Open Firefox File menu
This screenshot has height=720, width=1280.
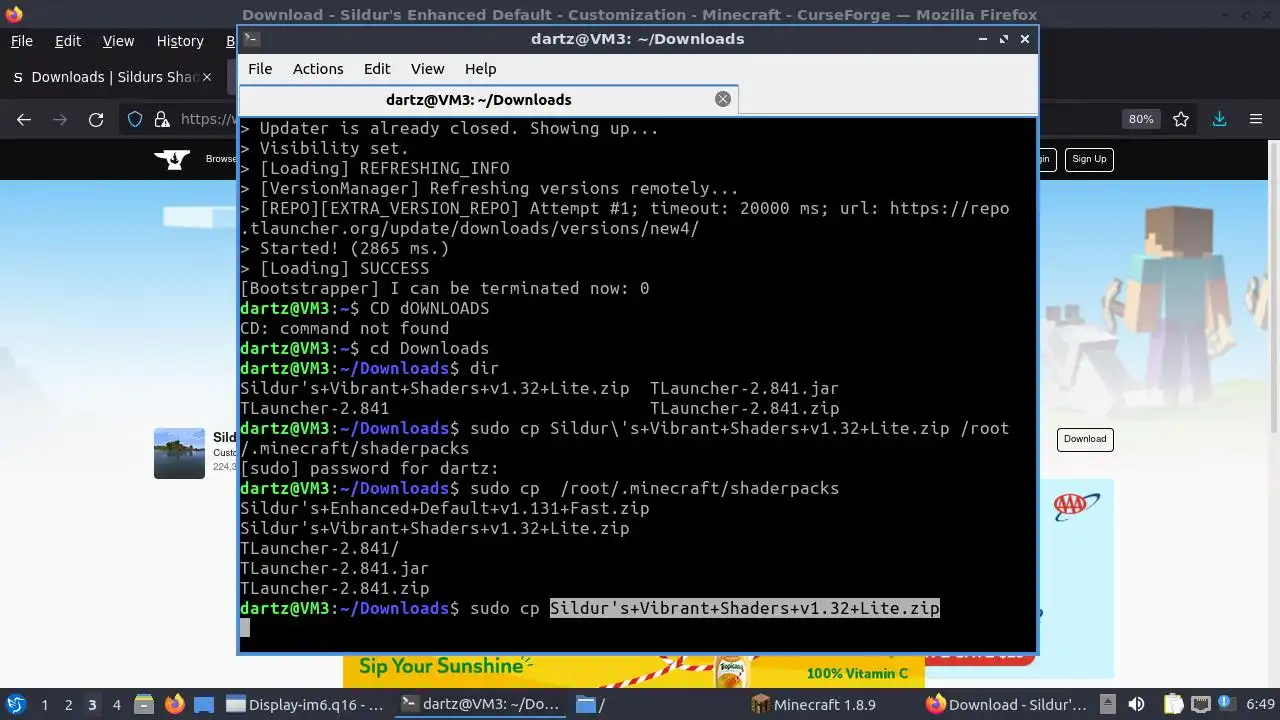(21, 41)
